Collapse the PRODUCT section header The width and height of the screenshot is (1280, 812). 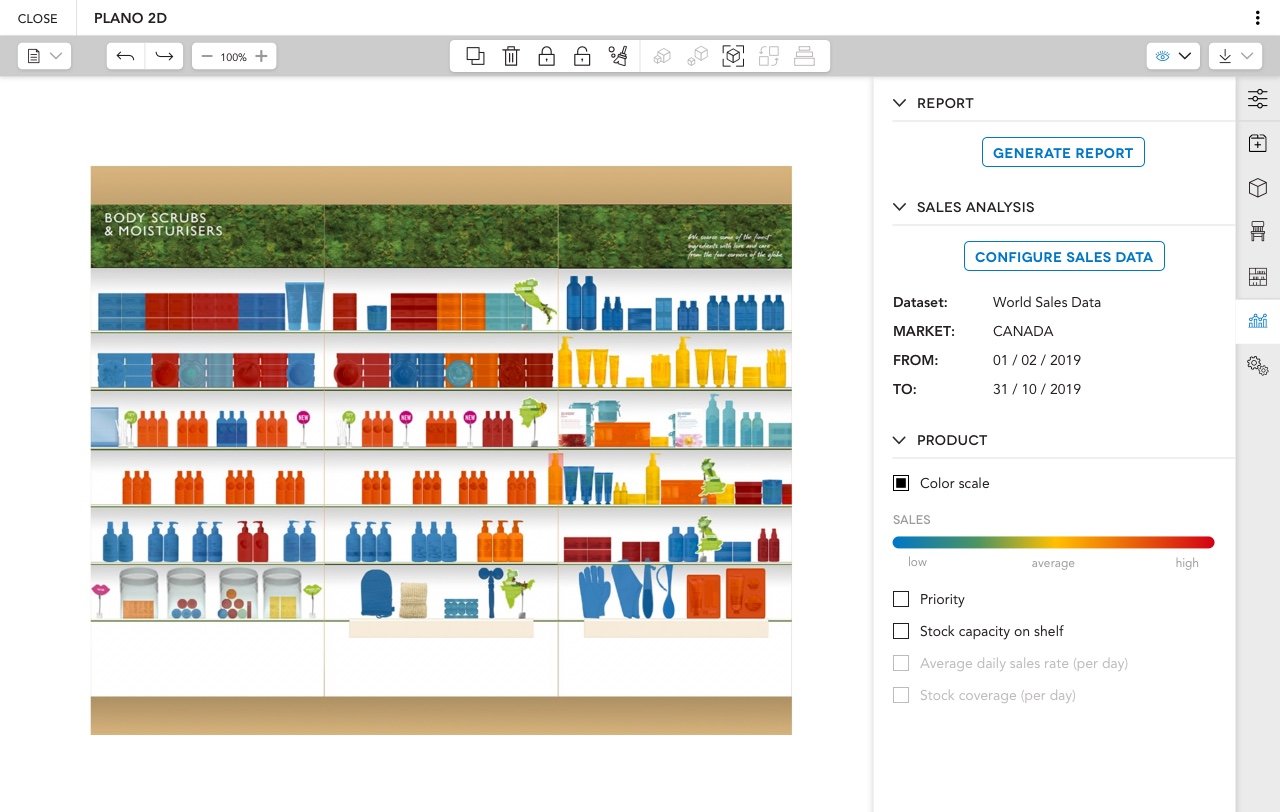click(x=898, y=440)
